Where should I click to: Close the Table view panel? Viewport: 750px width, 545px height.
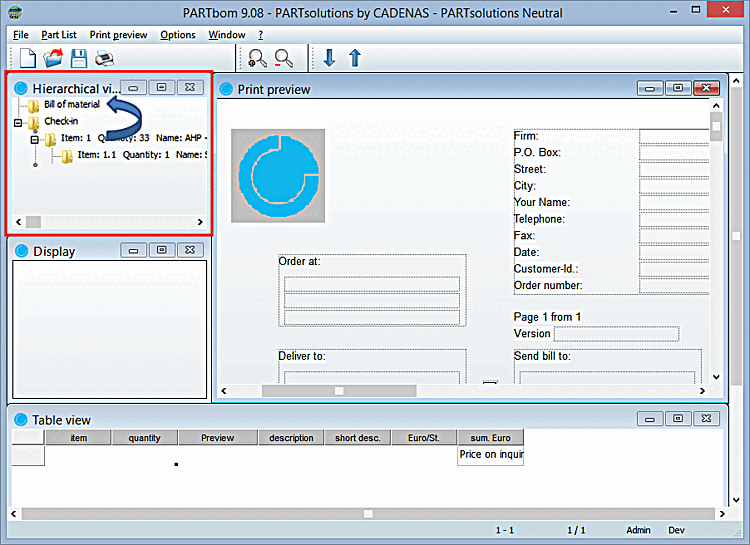pyautogui.click(x=706, y=419)
